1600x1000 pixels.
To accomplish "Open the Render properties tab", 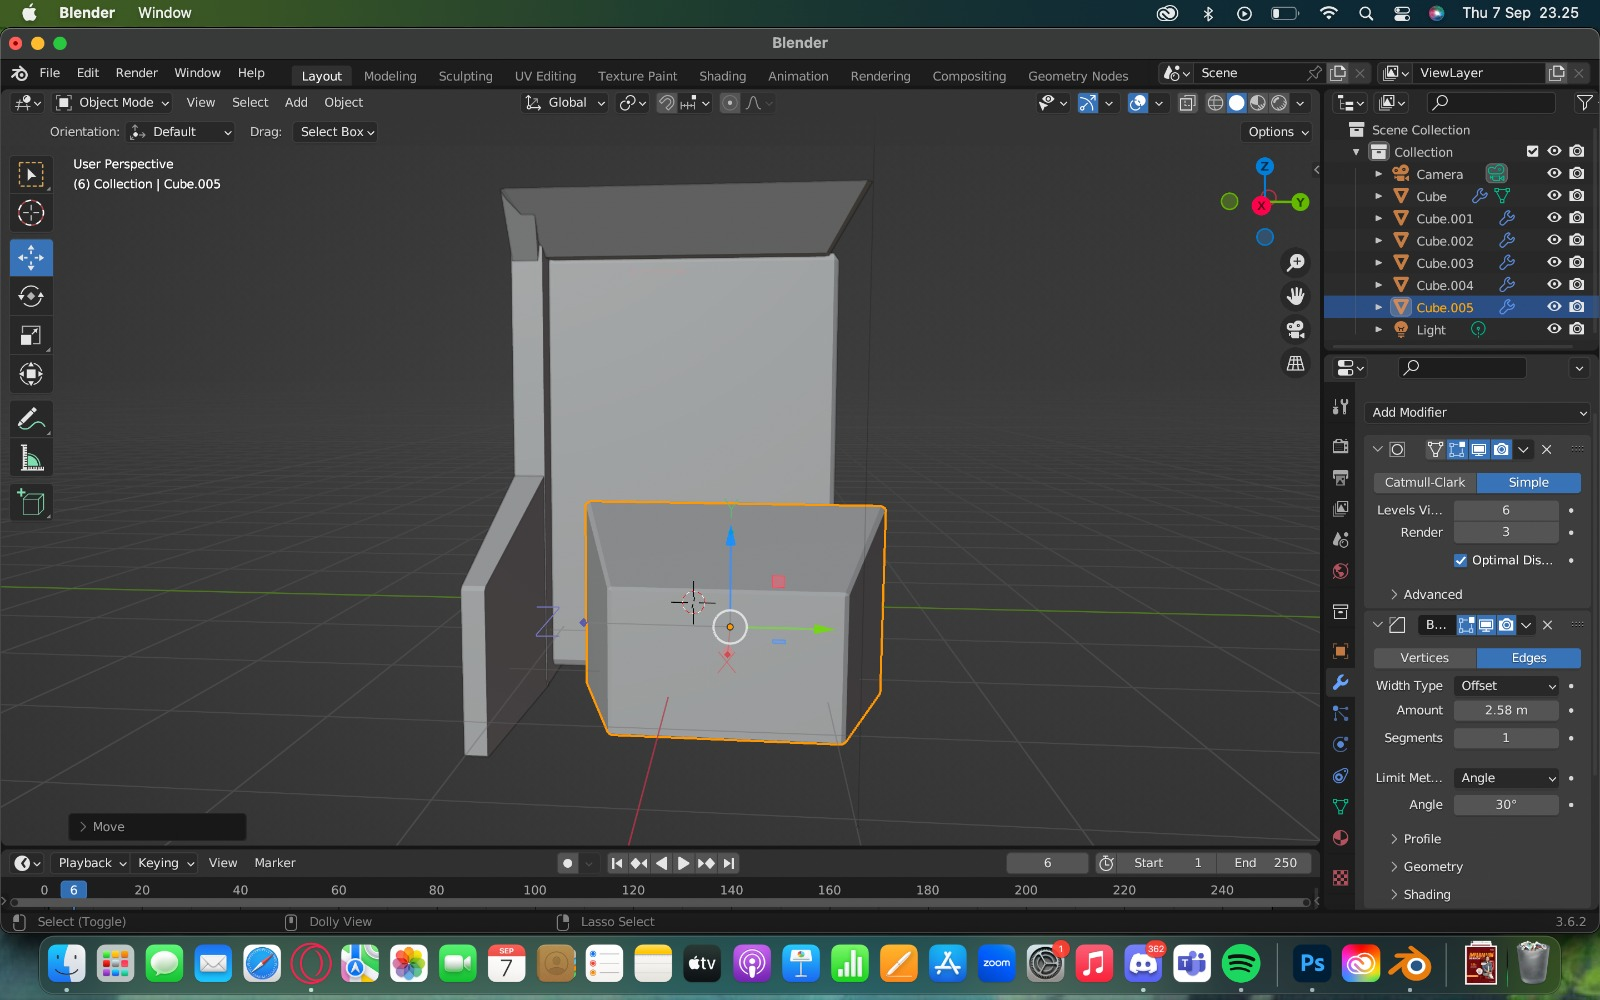I will (1341, 446).
